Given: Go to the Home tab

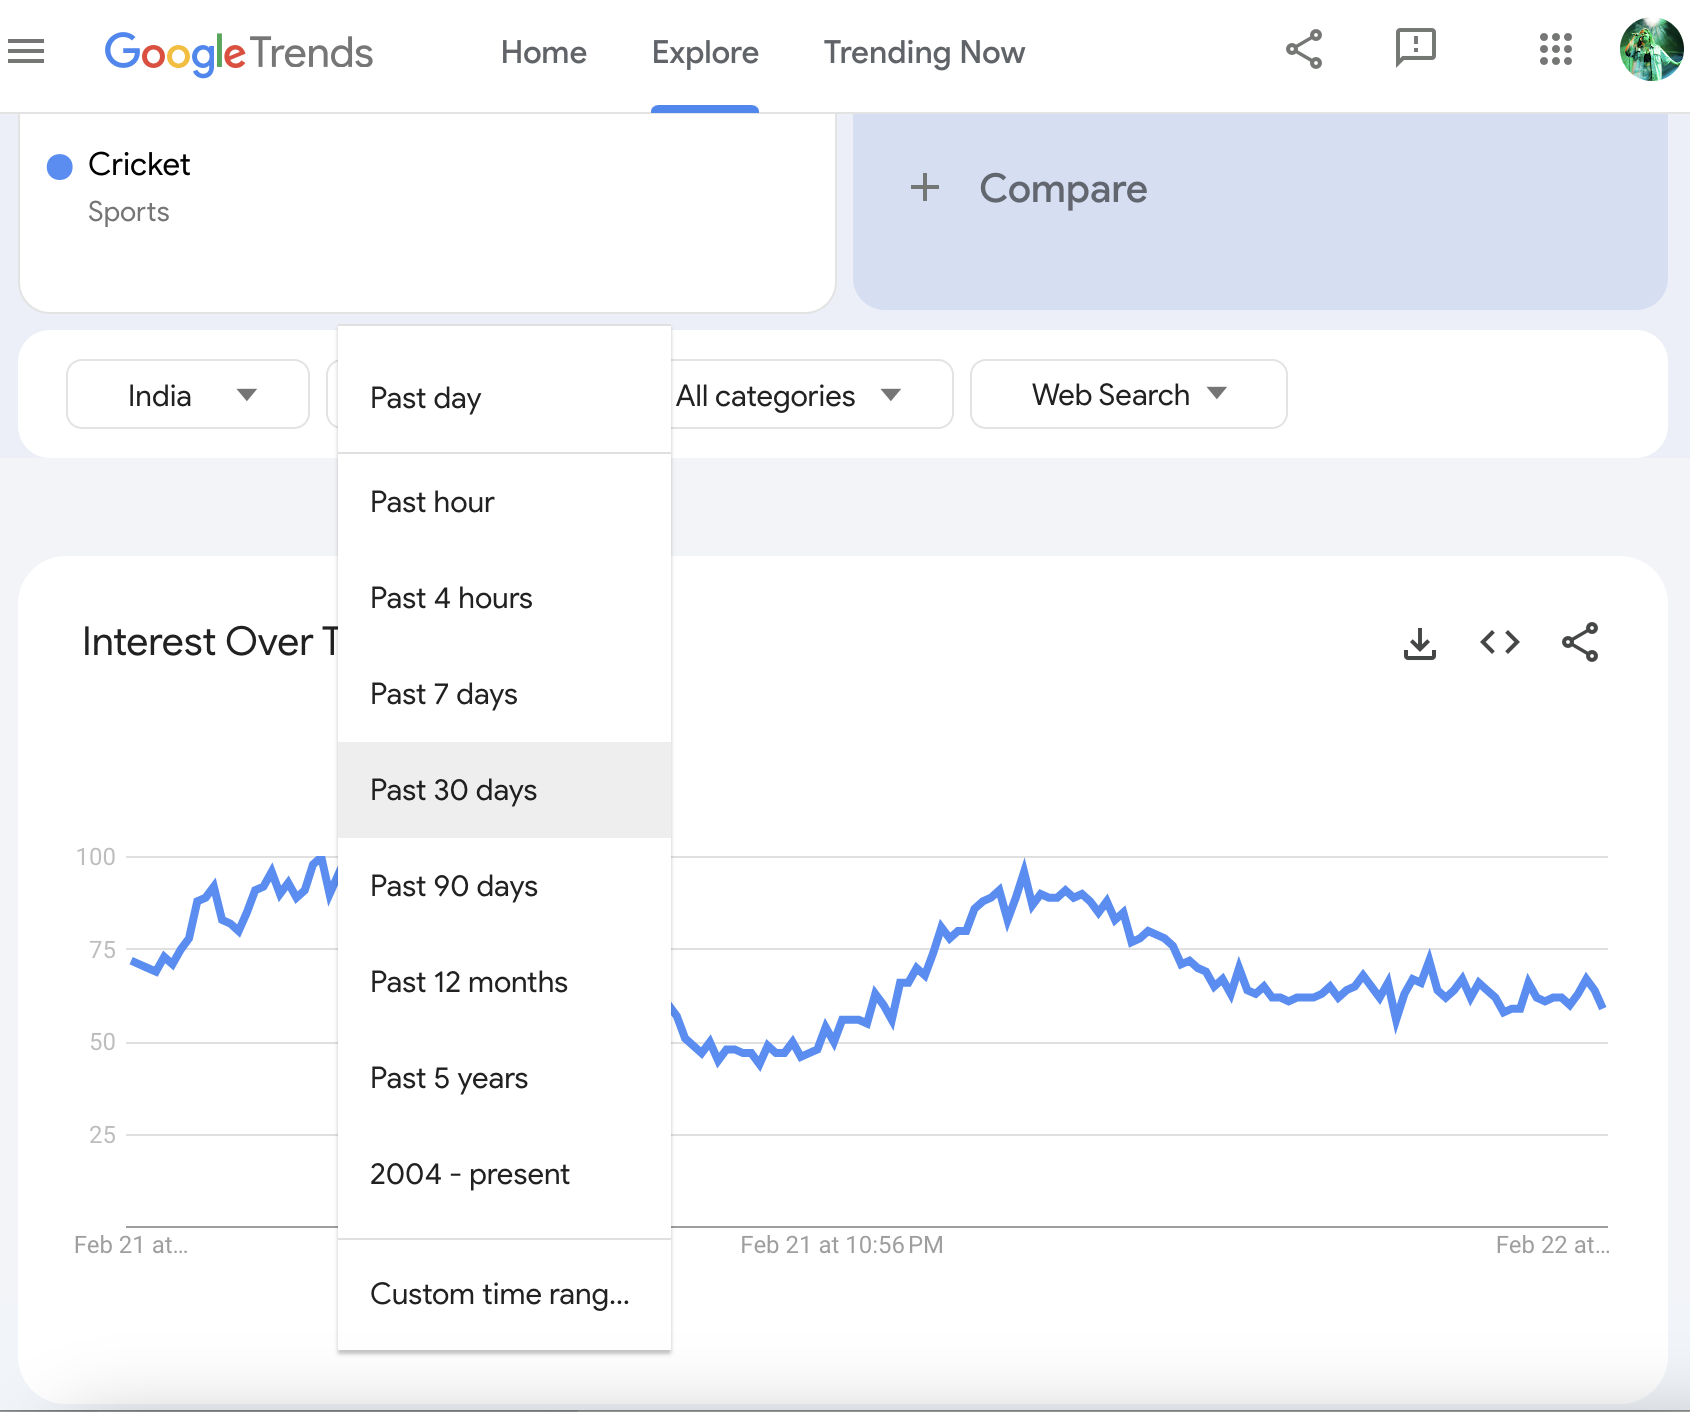Looking at the screenshot, I should click(x=544, y=53).
